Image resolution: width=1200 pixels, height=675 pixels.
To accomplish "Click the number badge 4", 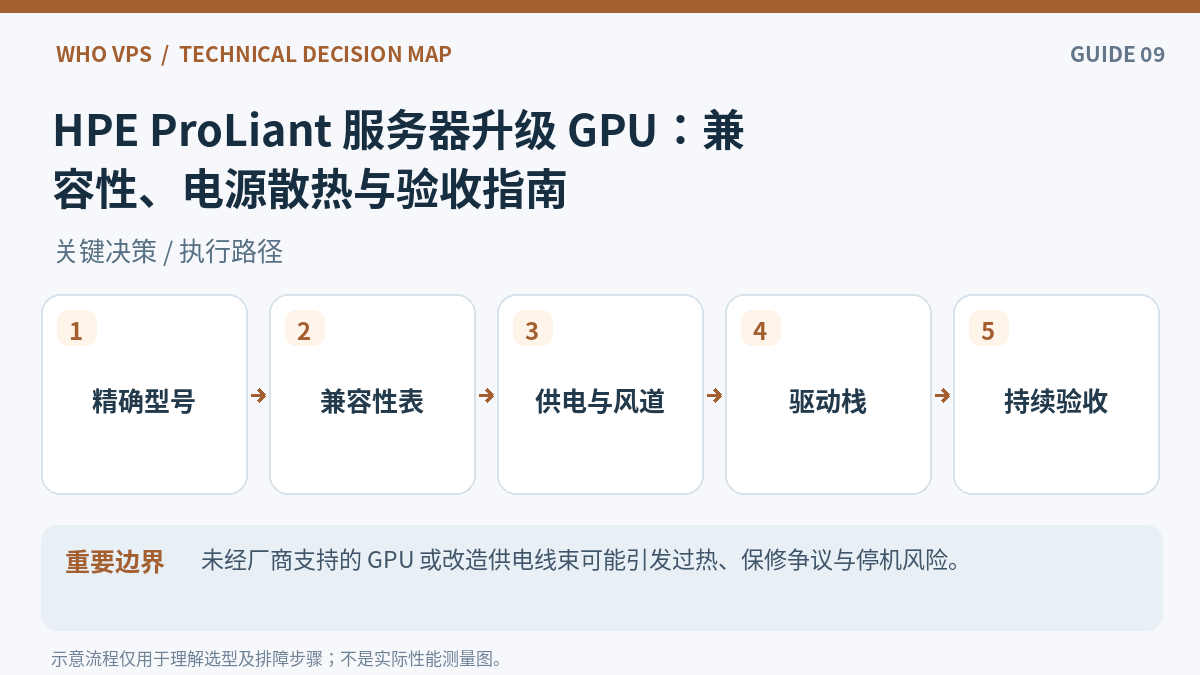I will click(761, 329).
